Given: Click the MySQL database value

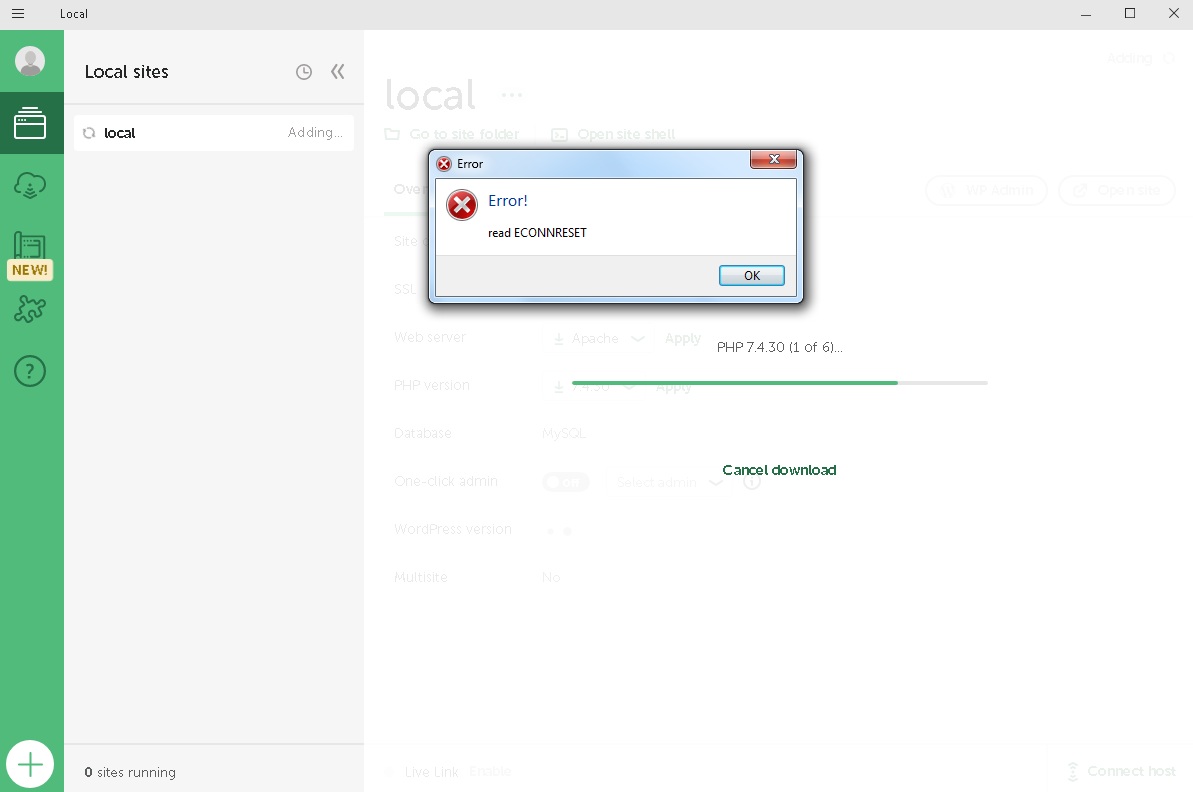Looking at the screenshot, I should click(564, 434).
